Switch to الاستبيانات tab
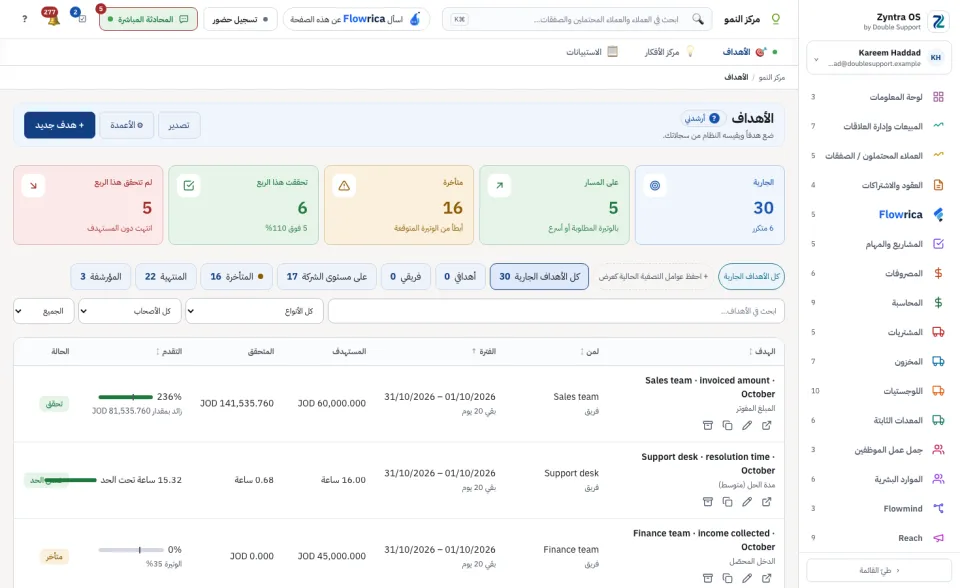Image resolution: width=960 pixels, height=588 pixels. [591, 52]
